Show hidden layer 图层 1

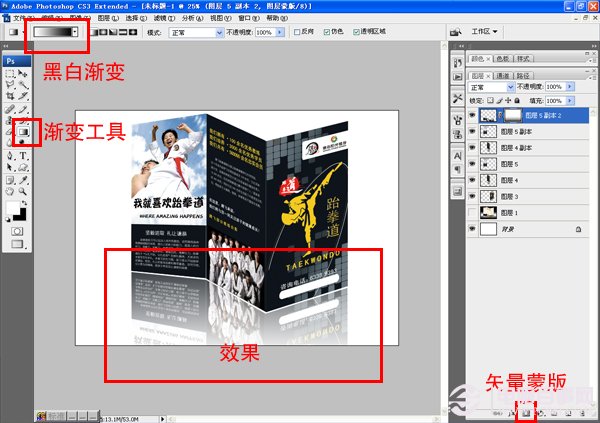(x=473, y=212)
